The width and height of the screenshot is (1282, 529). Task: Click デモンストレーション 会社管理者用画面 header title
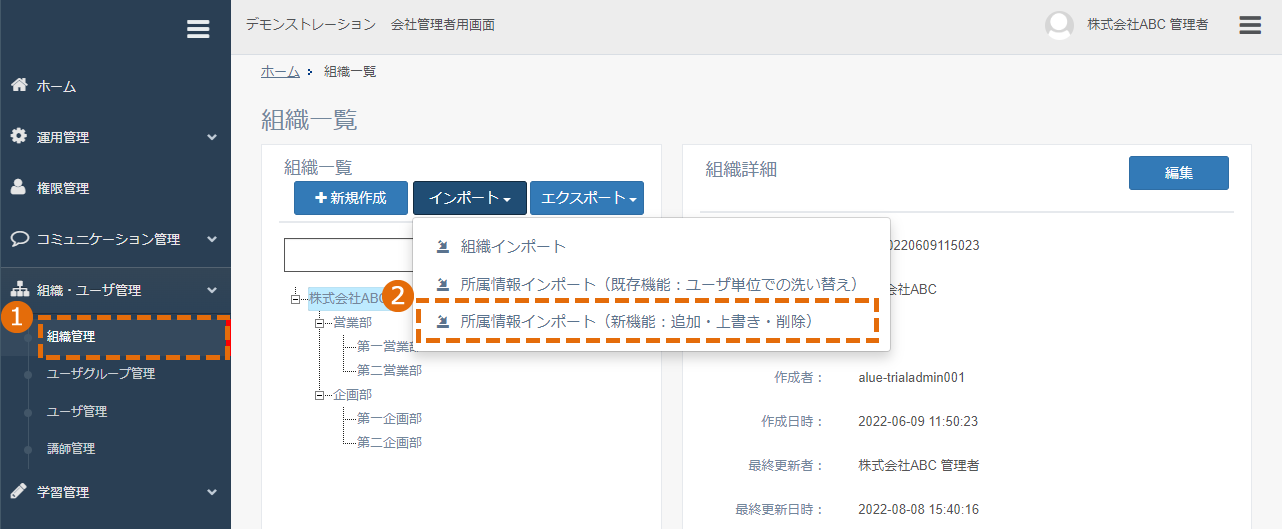click(x=370, y=24)
